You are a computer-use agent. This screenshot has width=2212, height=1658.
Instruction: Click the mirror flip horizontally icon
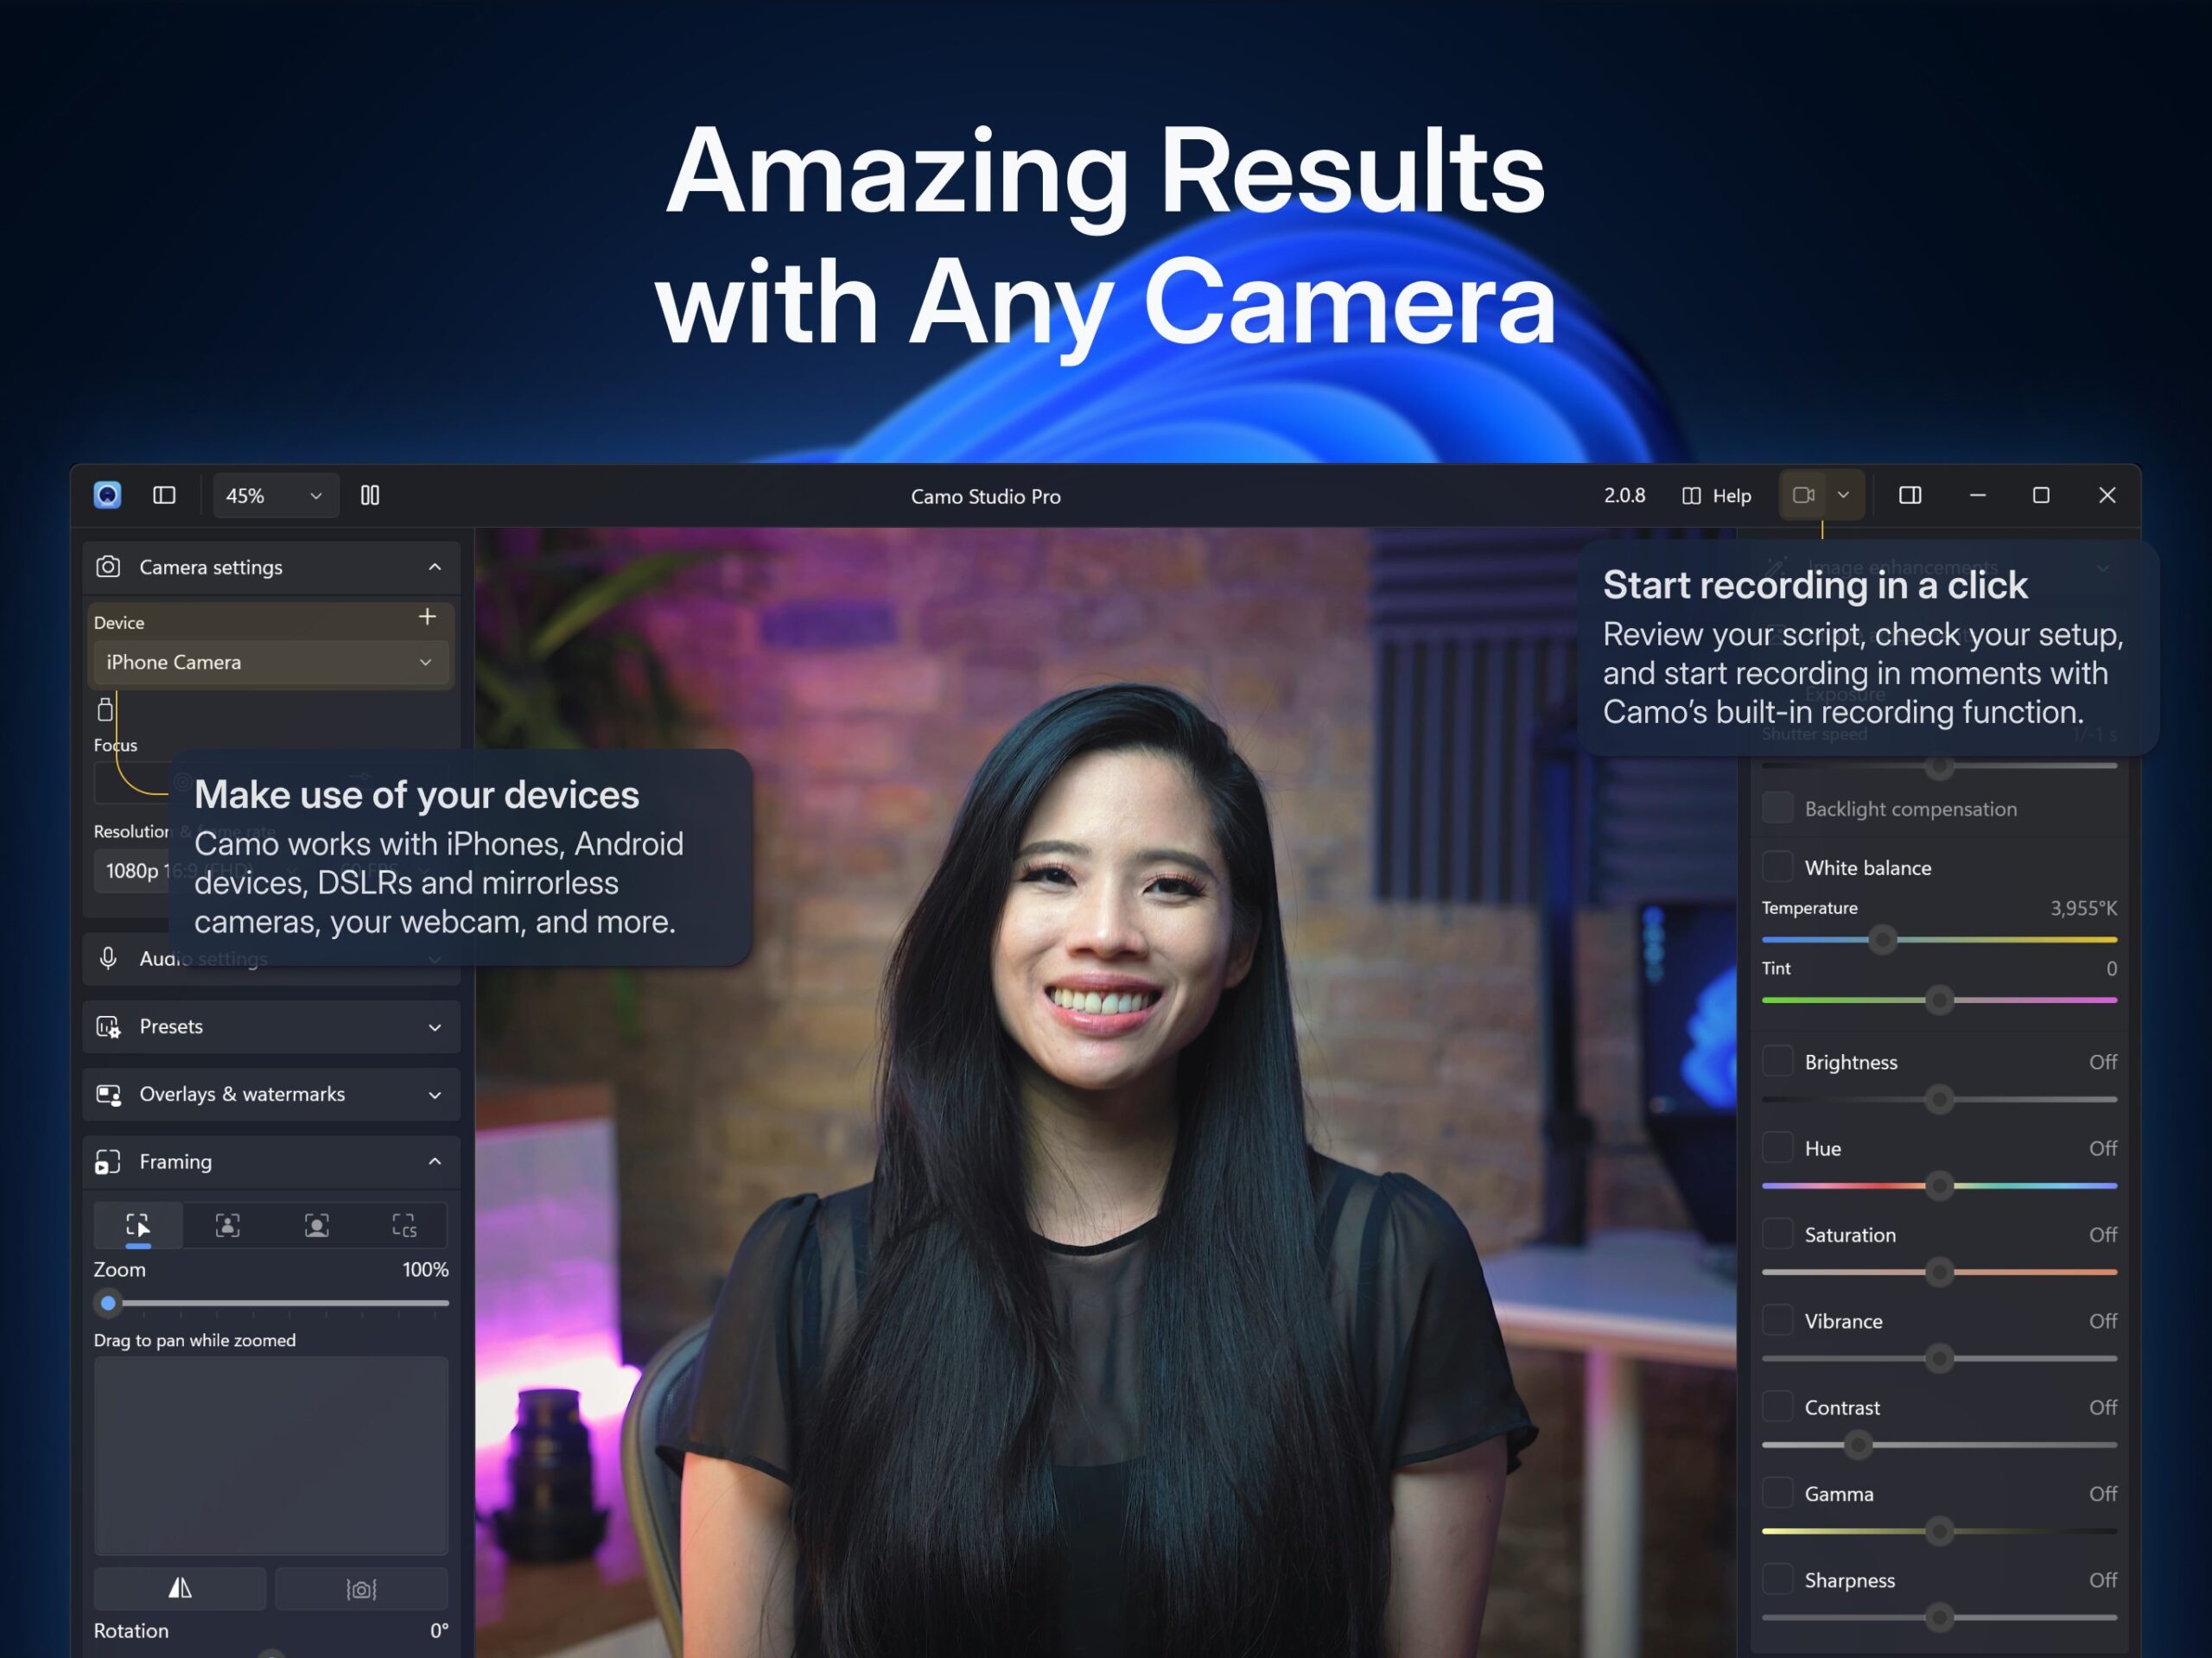coord(180,1588)
